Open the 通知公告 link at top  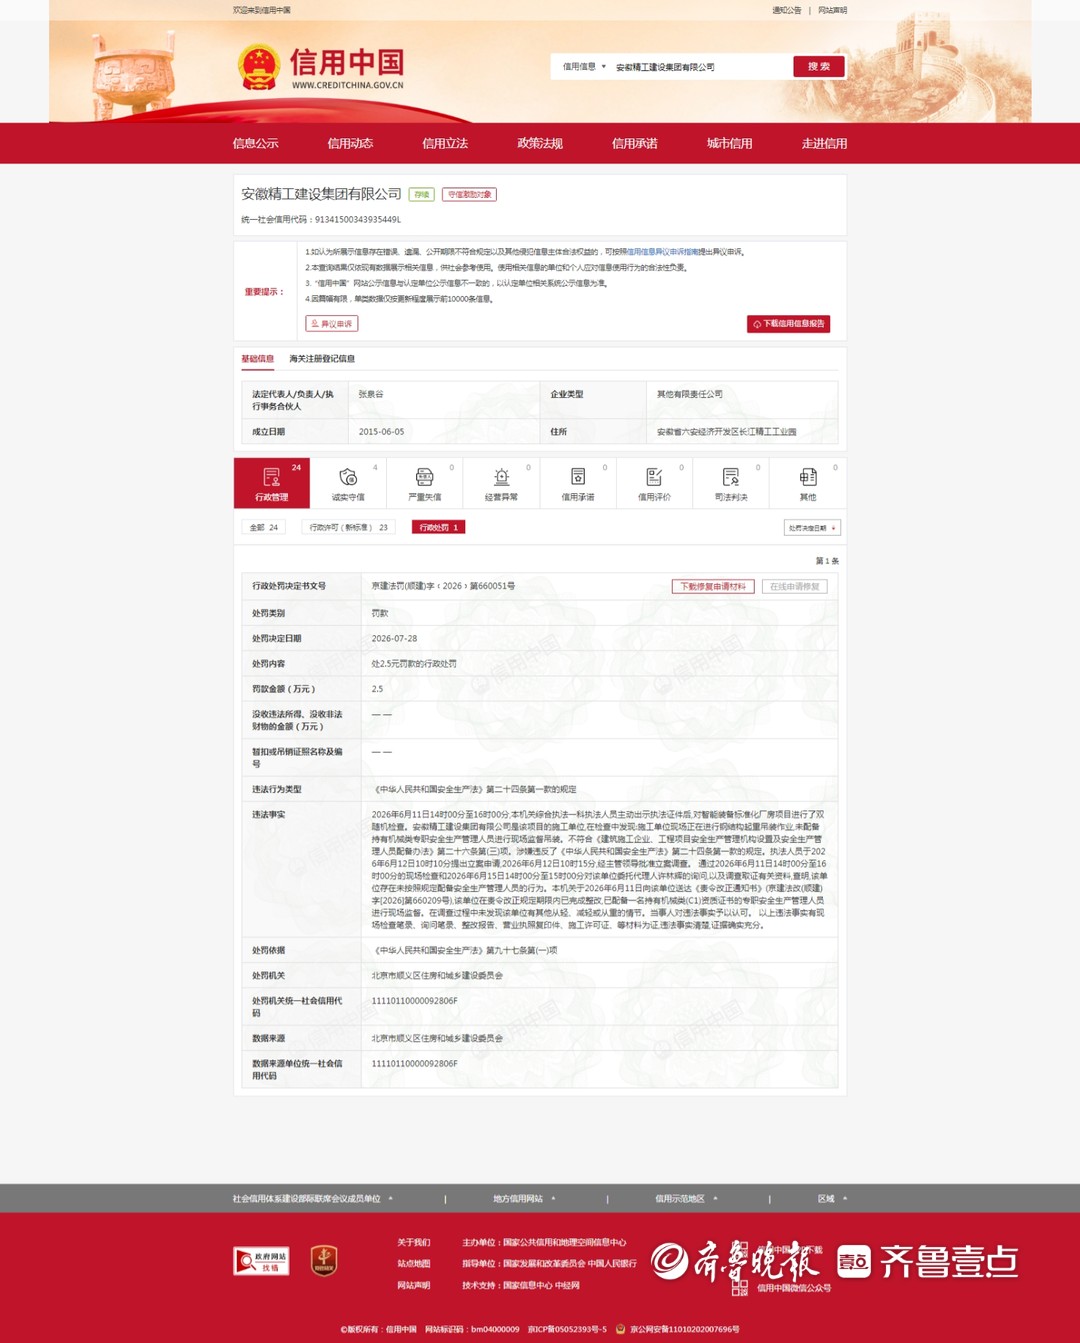pos(786,10)
